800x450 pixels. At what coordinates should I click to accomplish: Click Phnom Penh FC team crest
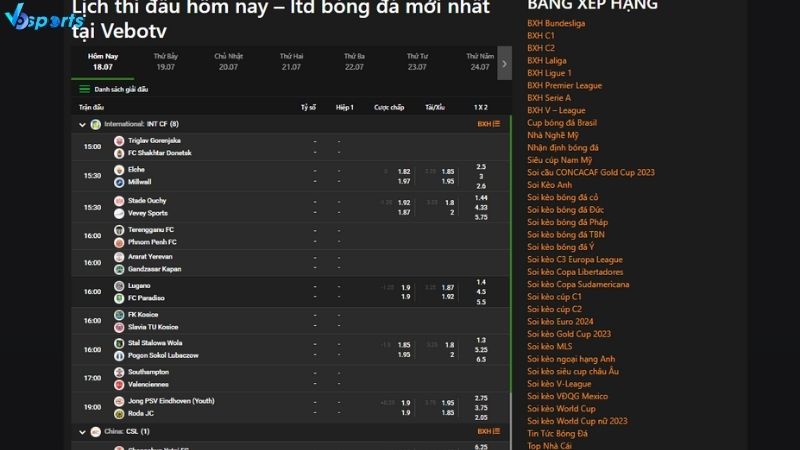click(x=119, y=242)
